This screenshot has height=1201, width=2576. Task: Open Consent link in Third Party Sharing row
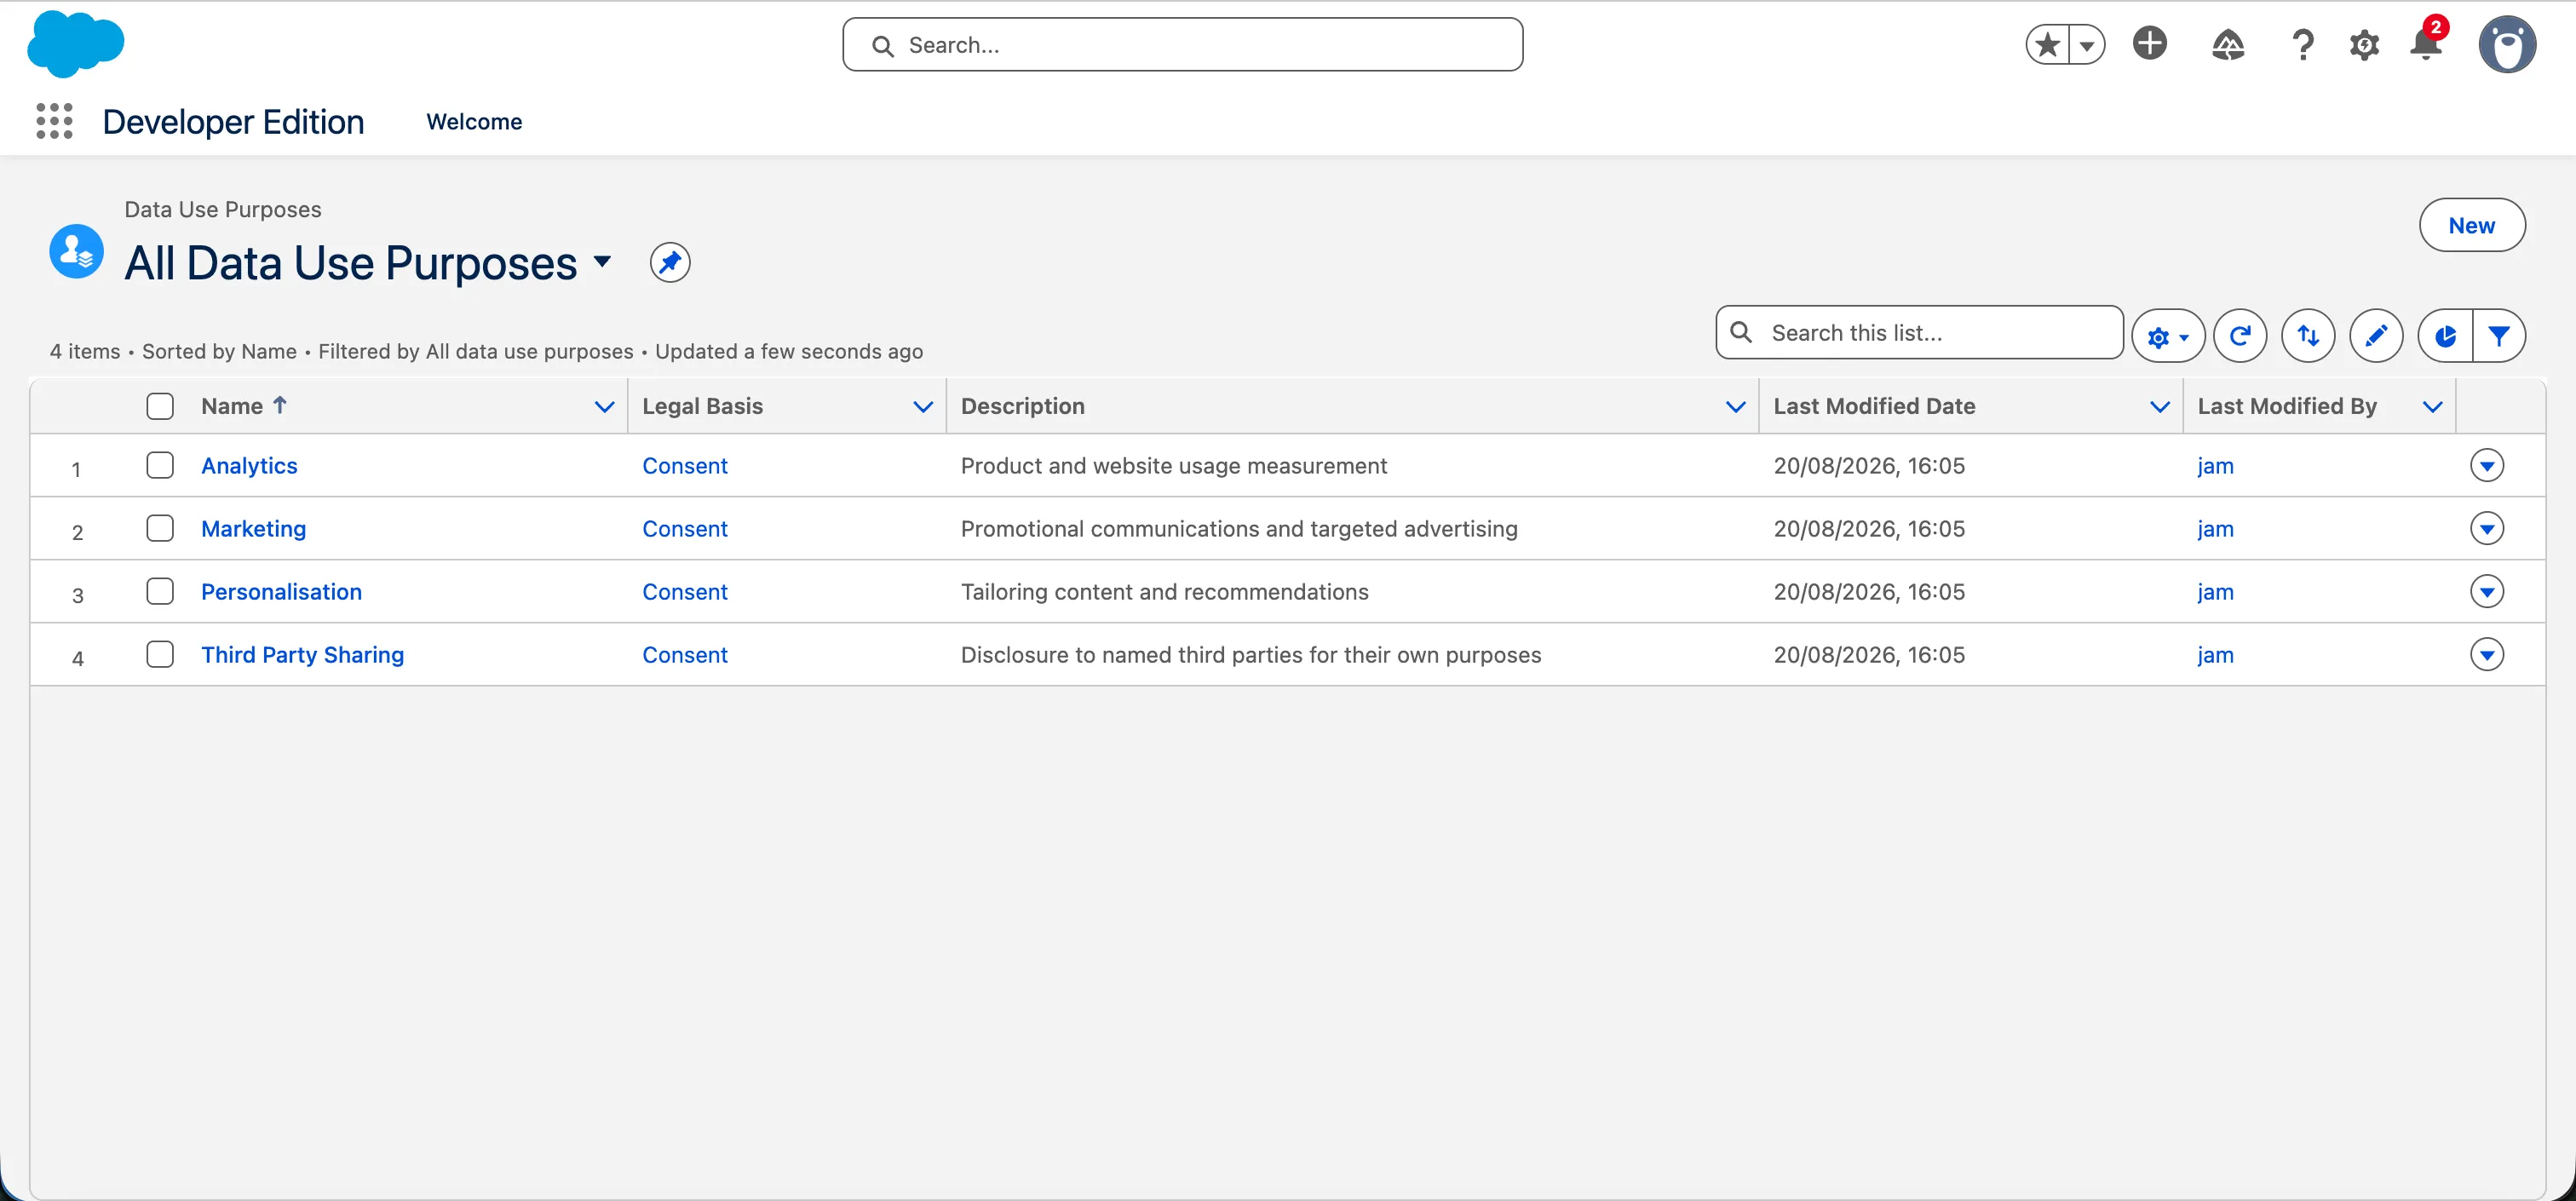(685, 655)
